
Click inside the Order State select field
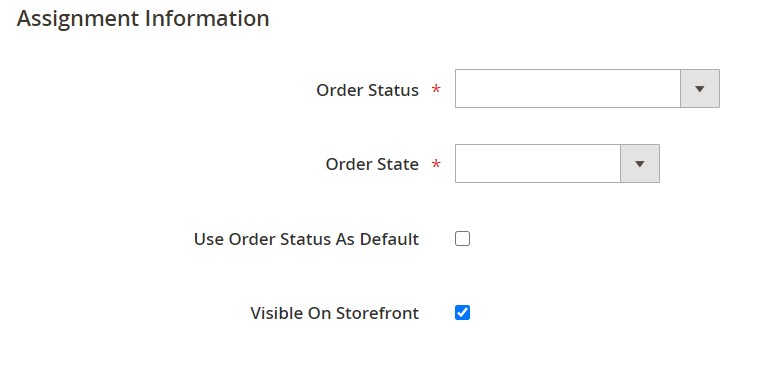coord(557,164)
